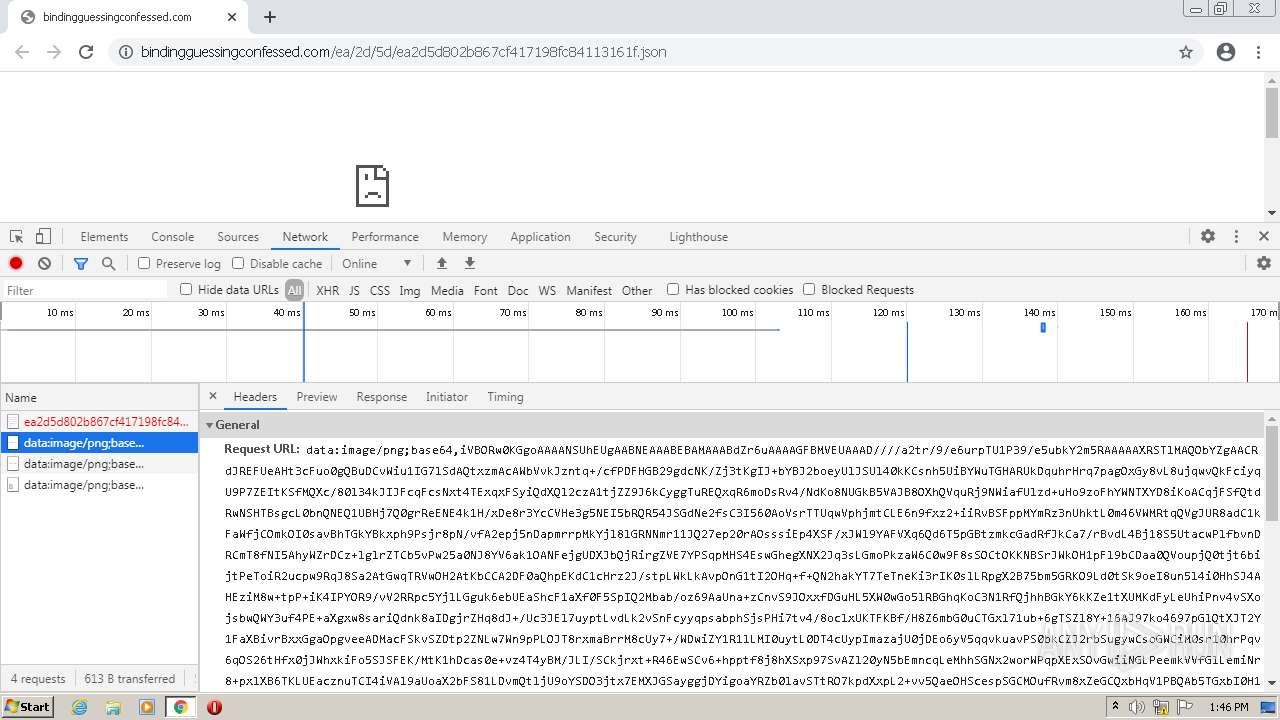Bookmark this page with star icon

(1186, 52)
